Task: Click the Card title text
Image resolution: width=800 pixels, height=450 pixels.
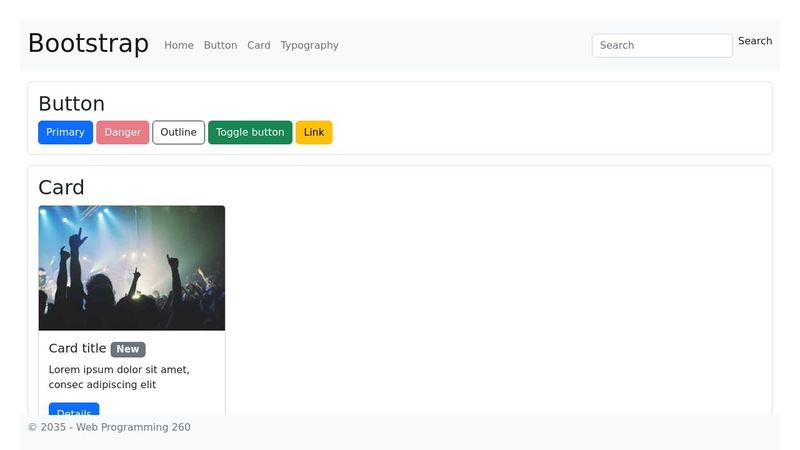Action: [77, 348]
